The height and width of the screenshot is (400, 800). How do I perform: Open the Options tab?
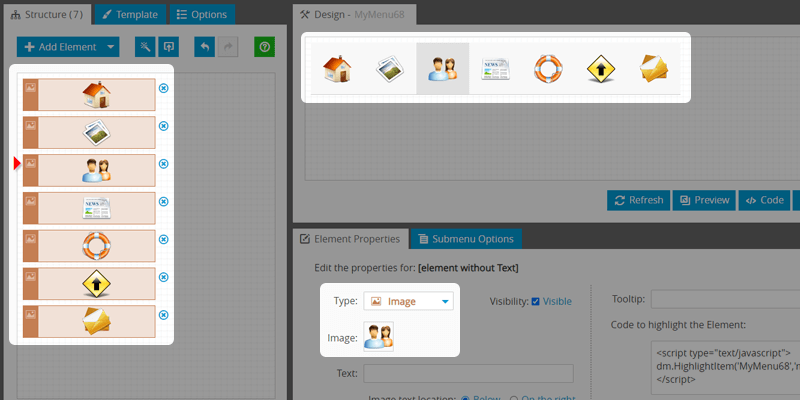202,14
